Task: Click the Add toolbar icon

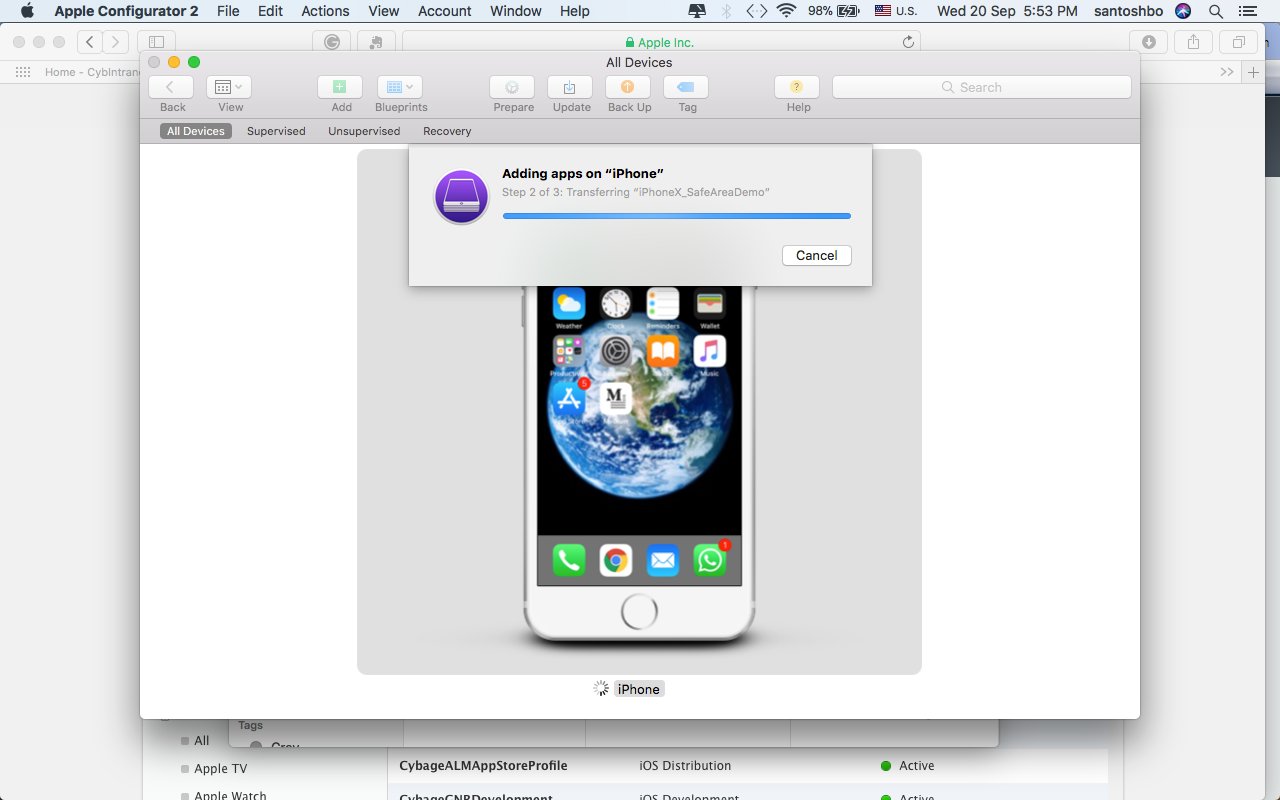Action: tap(340, 87)
